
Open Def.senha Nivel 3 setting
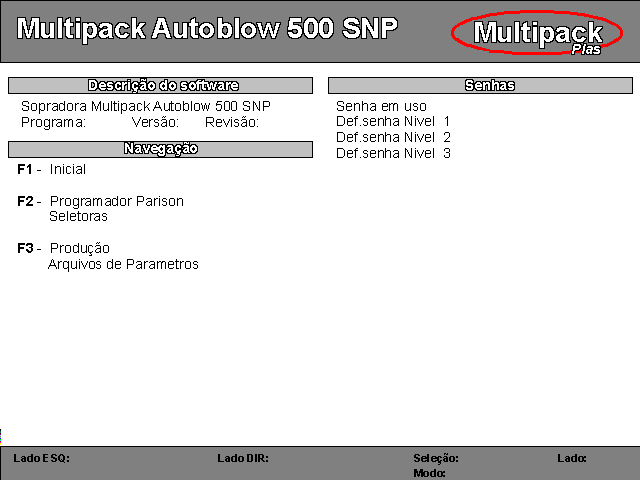click(x=393, y=153)
